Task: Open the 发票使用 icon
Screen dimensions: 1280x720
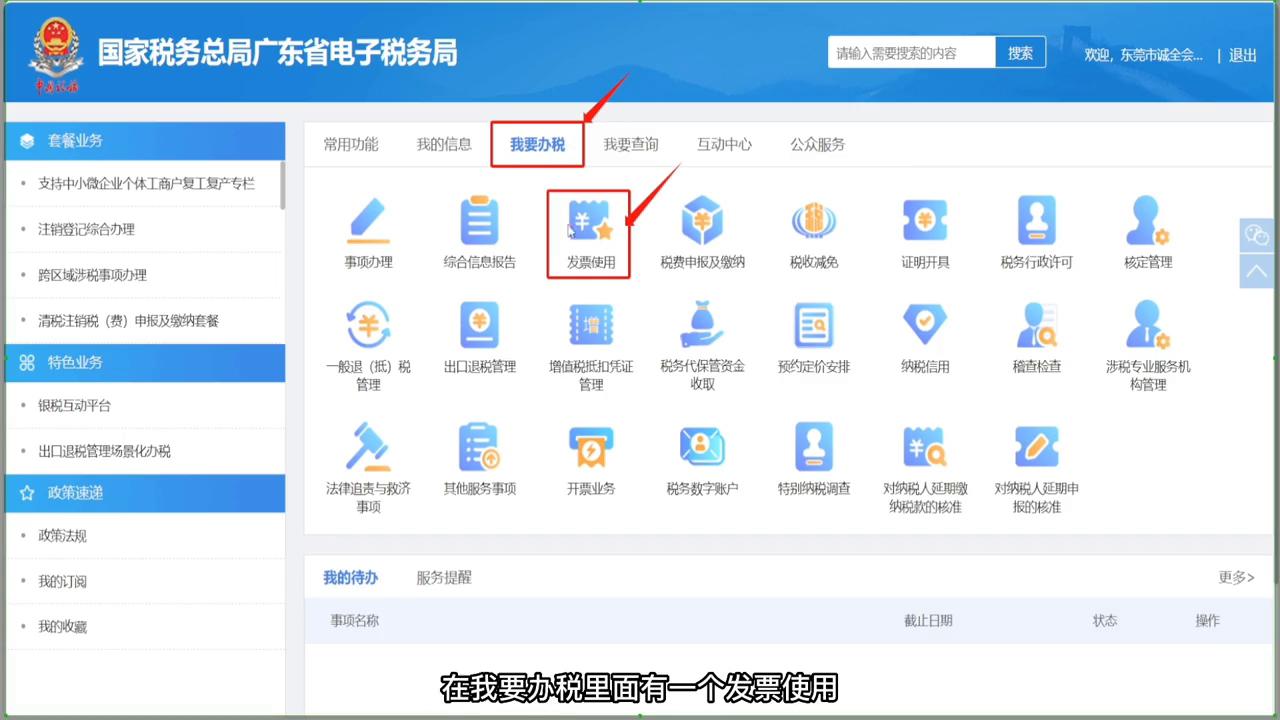Action: coord(588,232)
